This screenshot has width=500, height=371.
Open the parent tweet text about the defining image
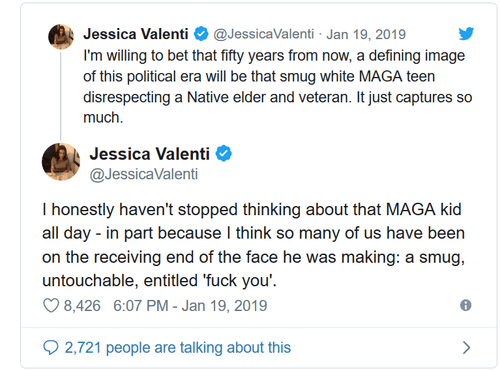(x=278, y=87)
